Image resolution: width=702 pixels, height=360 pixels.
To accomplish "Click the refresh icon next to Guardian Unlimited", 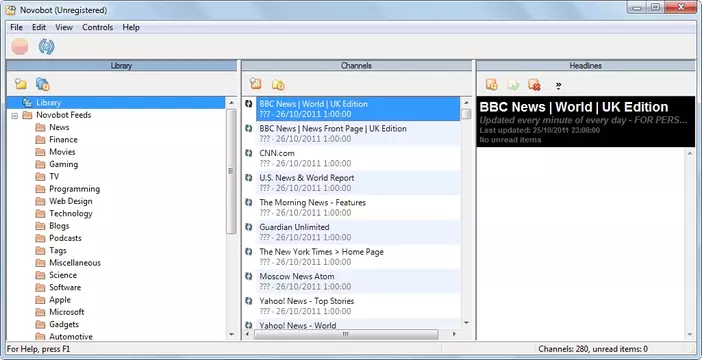I will (249, 227).
